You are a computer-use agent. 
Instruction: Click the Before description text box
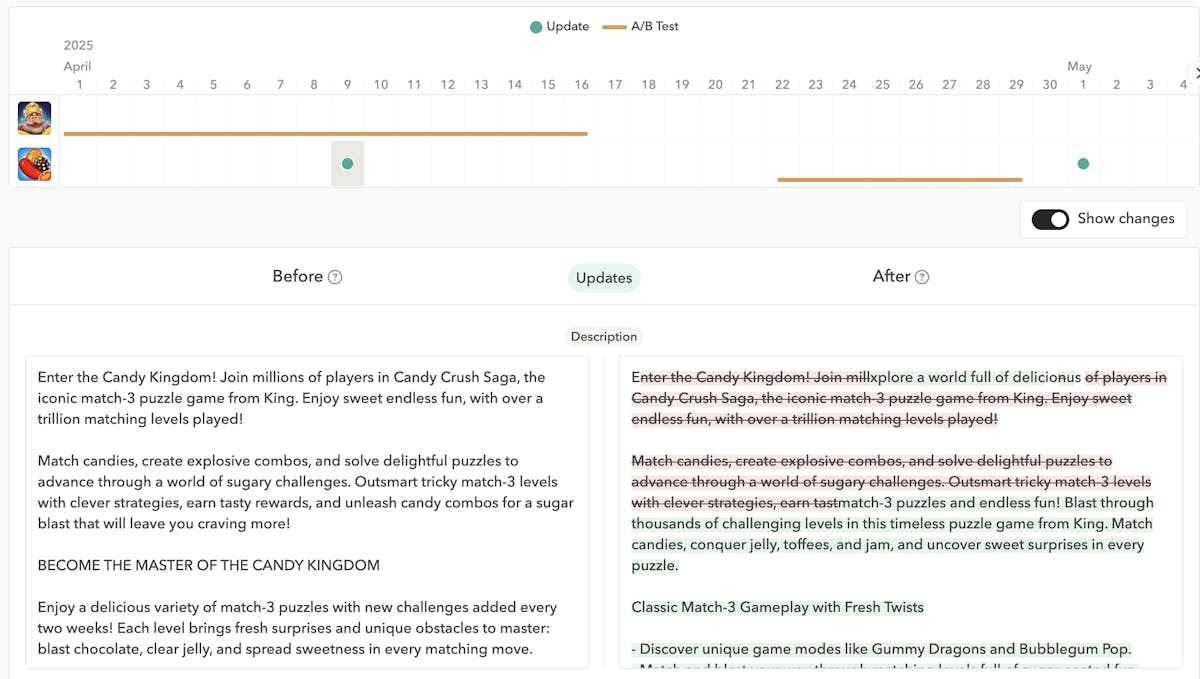tap(306, 510)
